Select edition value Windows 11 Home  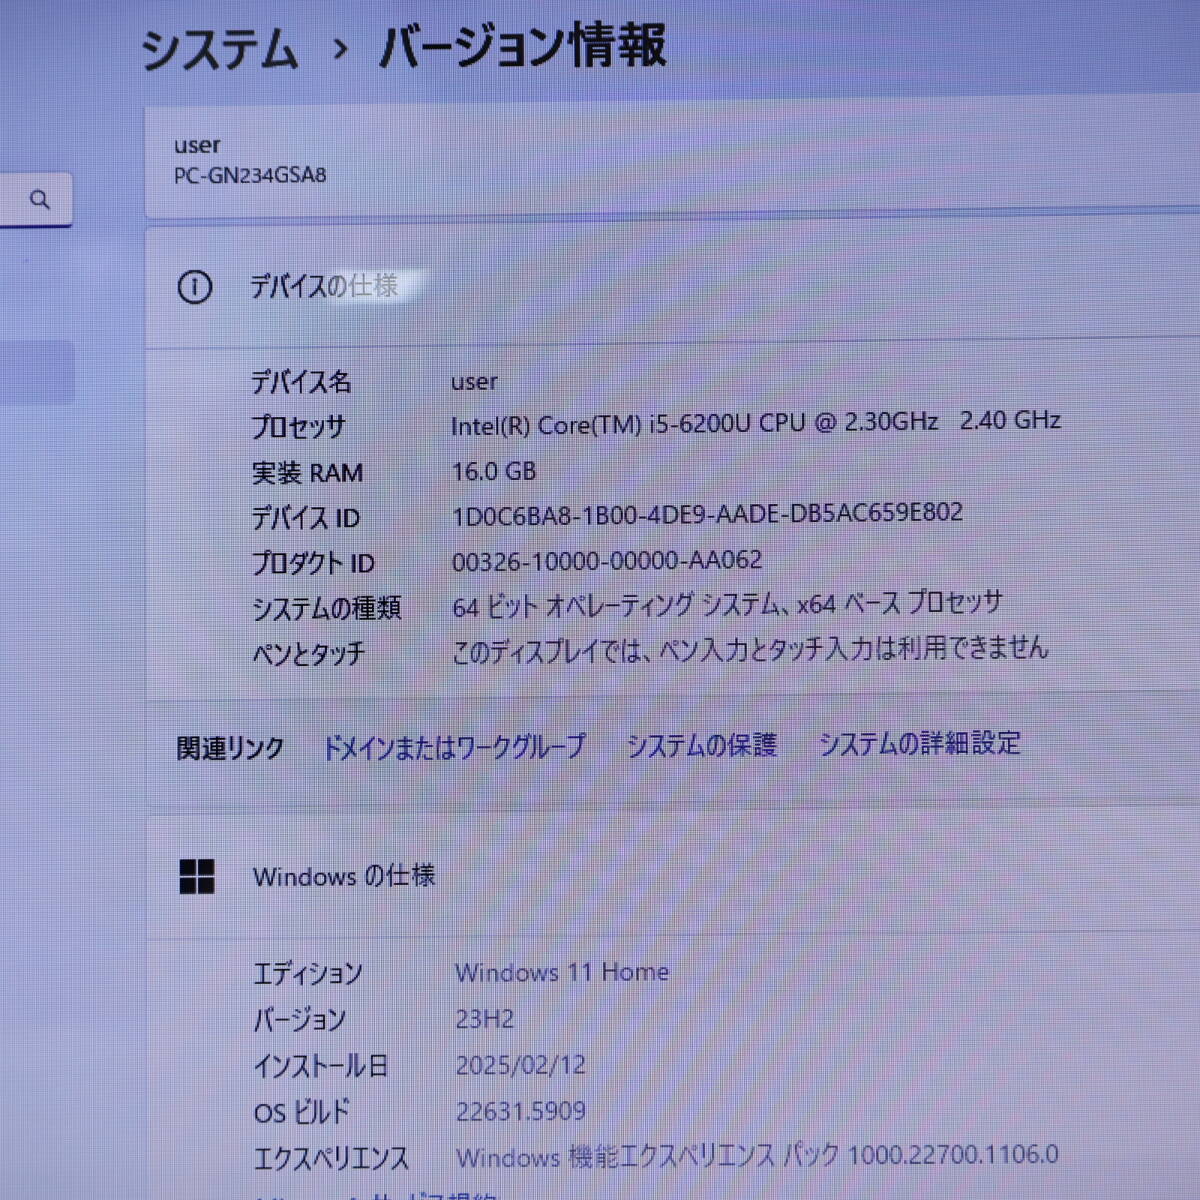562,972
